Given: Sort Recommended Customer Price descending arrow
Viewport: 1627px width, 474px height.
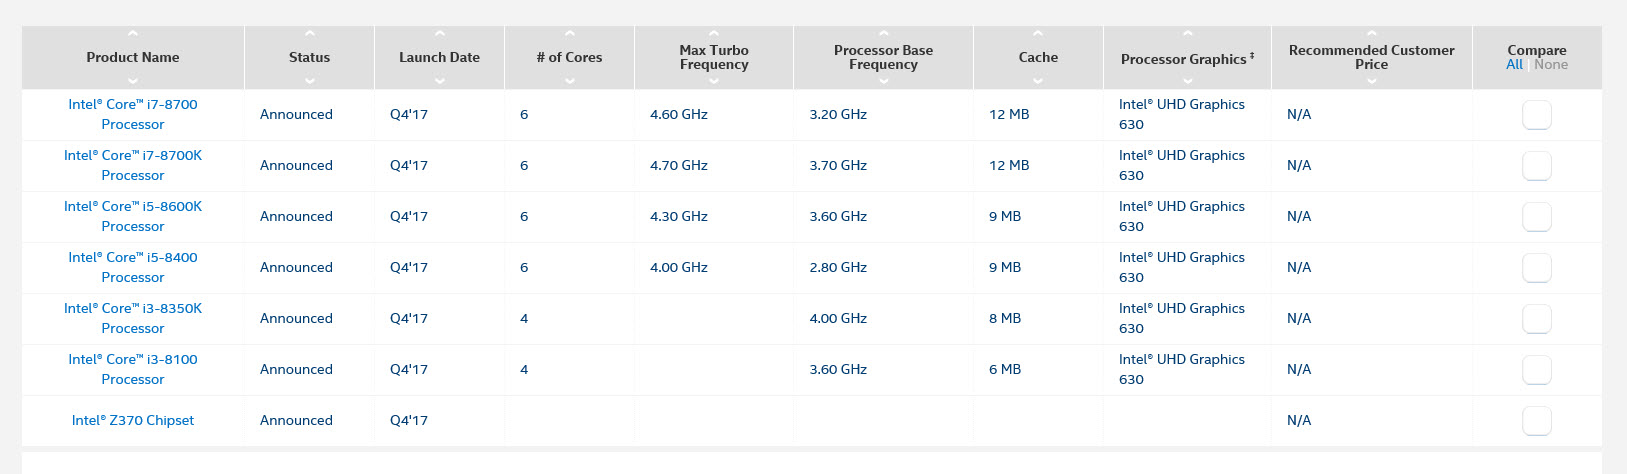Looking at the screenshot, I should [1371, 80].
